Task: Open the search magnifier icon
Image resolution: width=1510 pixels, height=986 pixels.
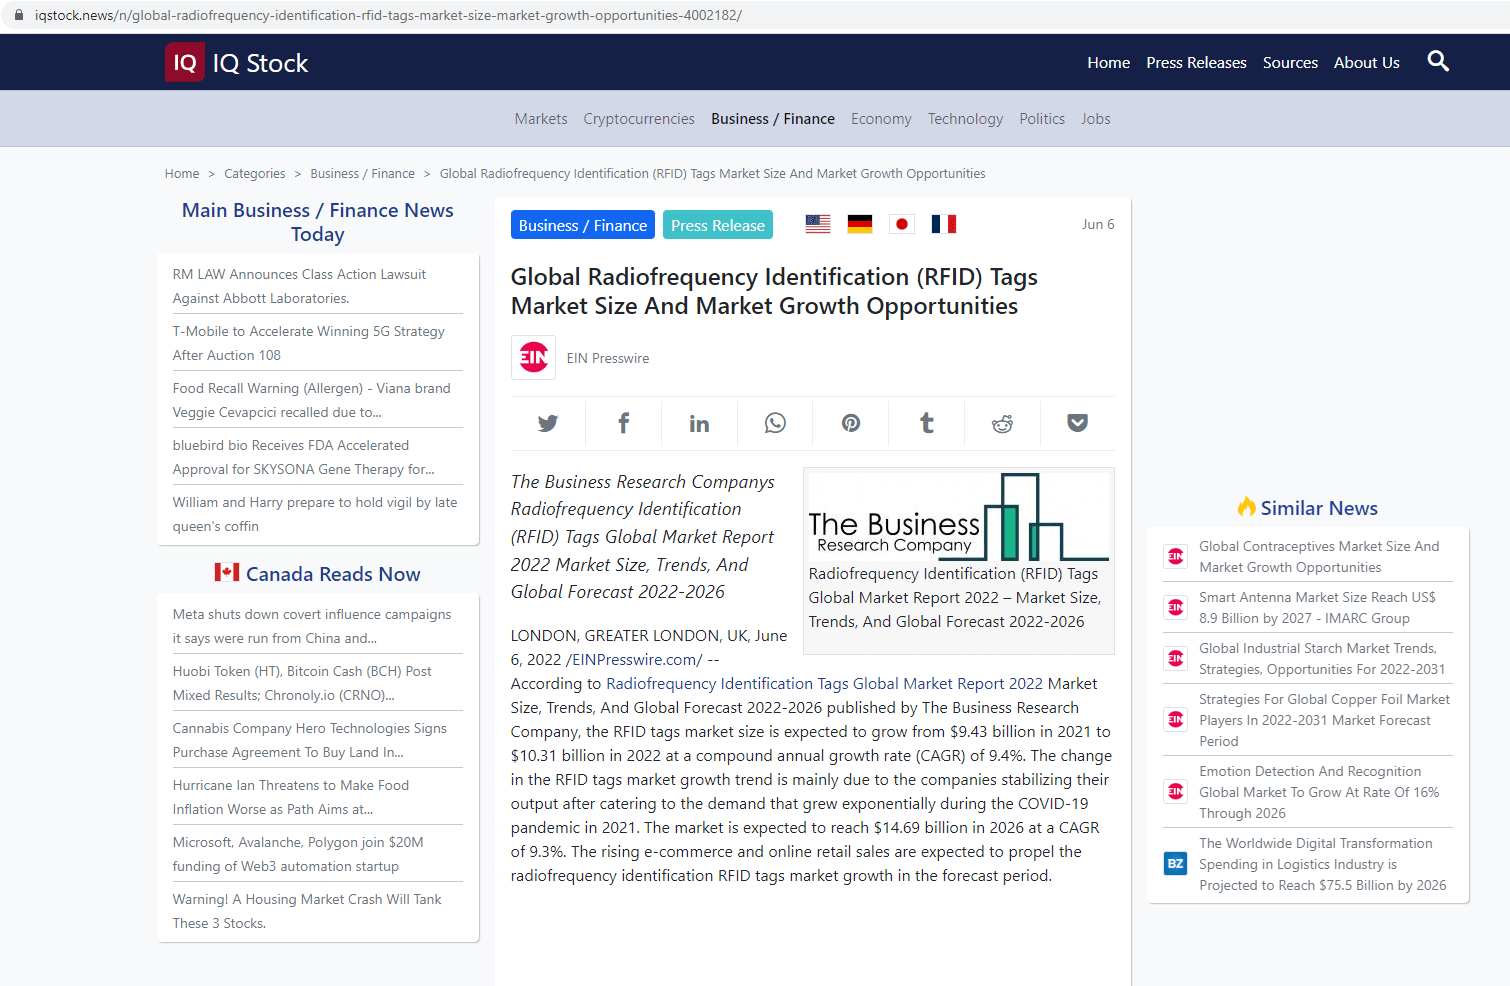Action: pos(1438,61)
